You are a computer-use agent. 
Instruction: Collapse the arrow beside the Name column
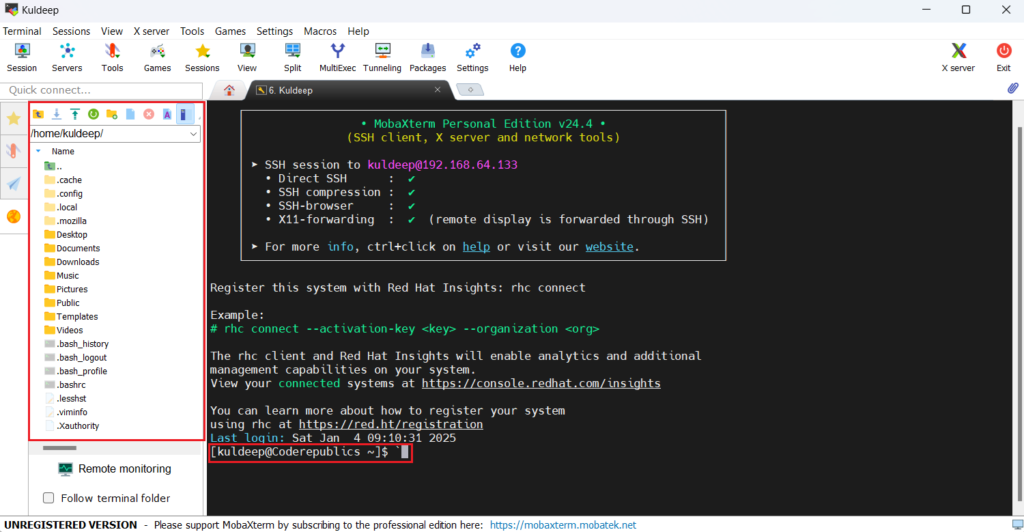click(38, 152)
